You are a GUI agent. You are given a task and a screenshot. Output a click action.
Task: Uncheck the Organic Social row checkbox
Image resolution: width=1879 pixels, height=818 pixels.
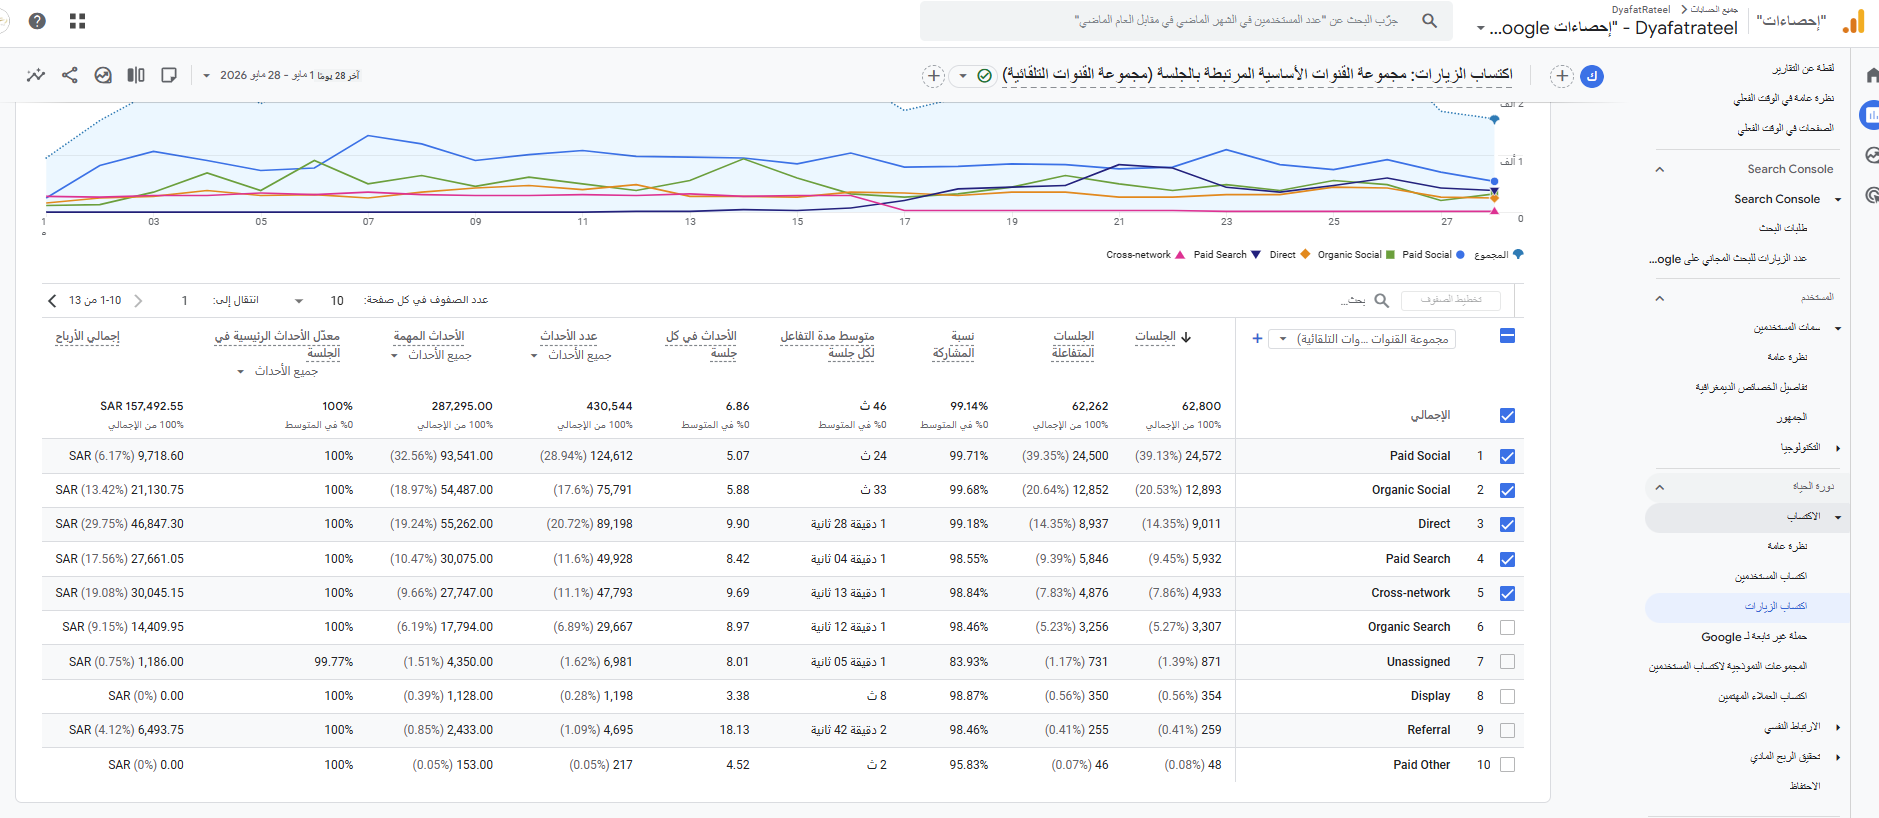click(1507, 490)
